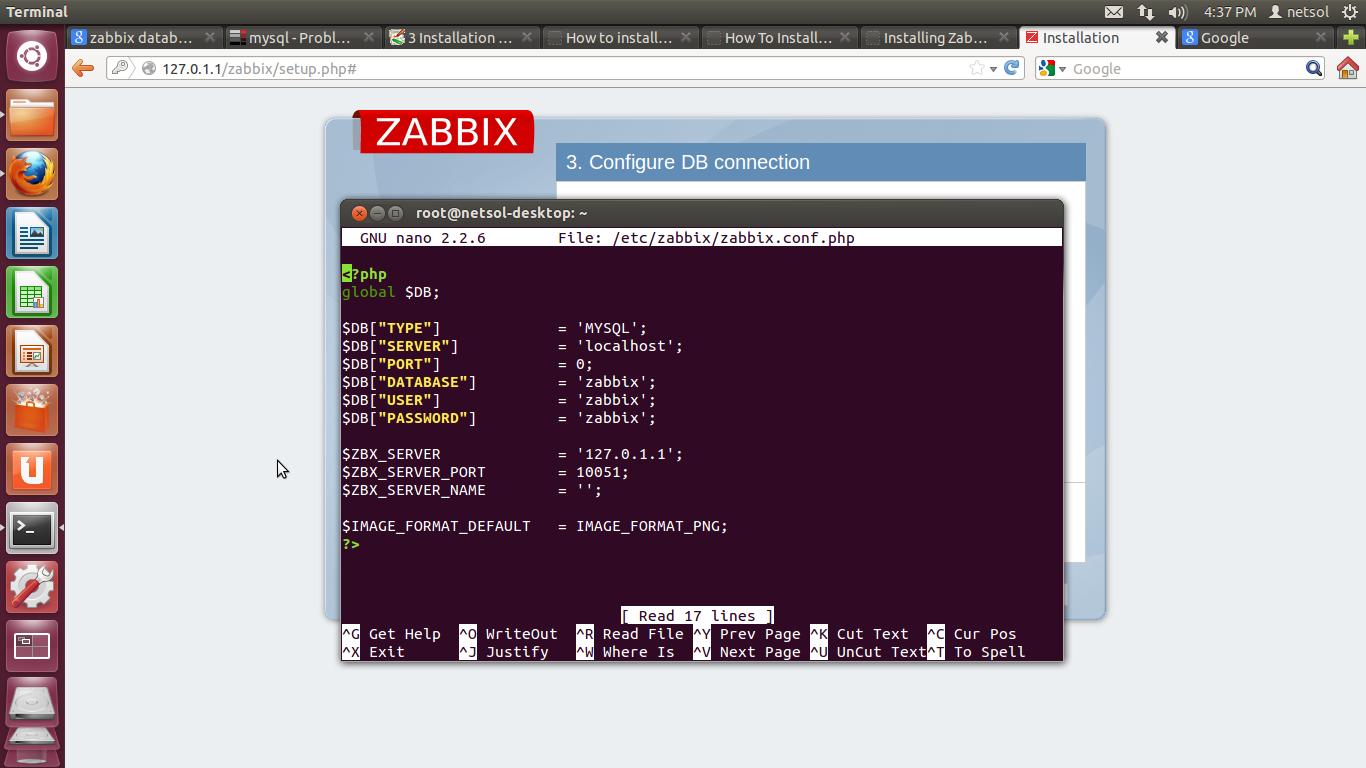Click the '^O WriteOut' shortcut label in nano
The width and height of the screenshot is (1366, 768).
(509, 634)
